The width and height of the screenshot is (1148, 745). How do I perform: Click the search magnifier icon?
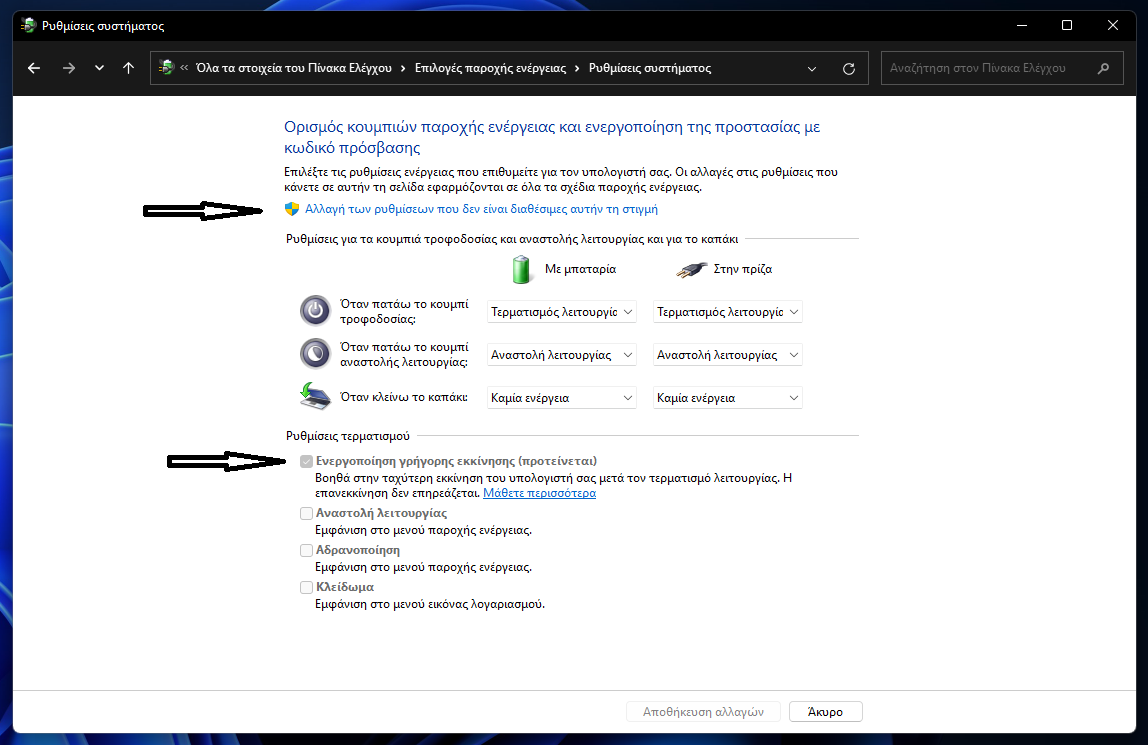point(1103,68)
